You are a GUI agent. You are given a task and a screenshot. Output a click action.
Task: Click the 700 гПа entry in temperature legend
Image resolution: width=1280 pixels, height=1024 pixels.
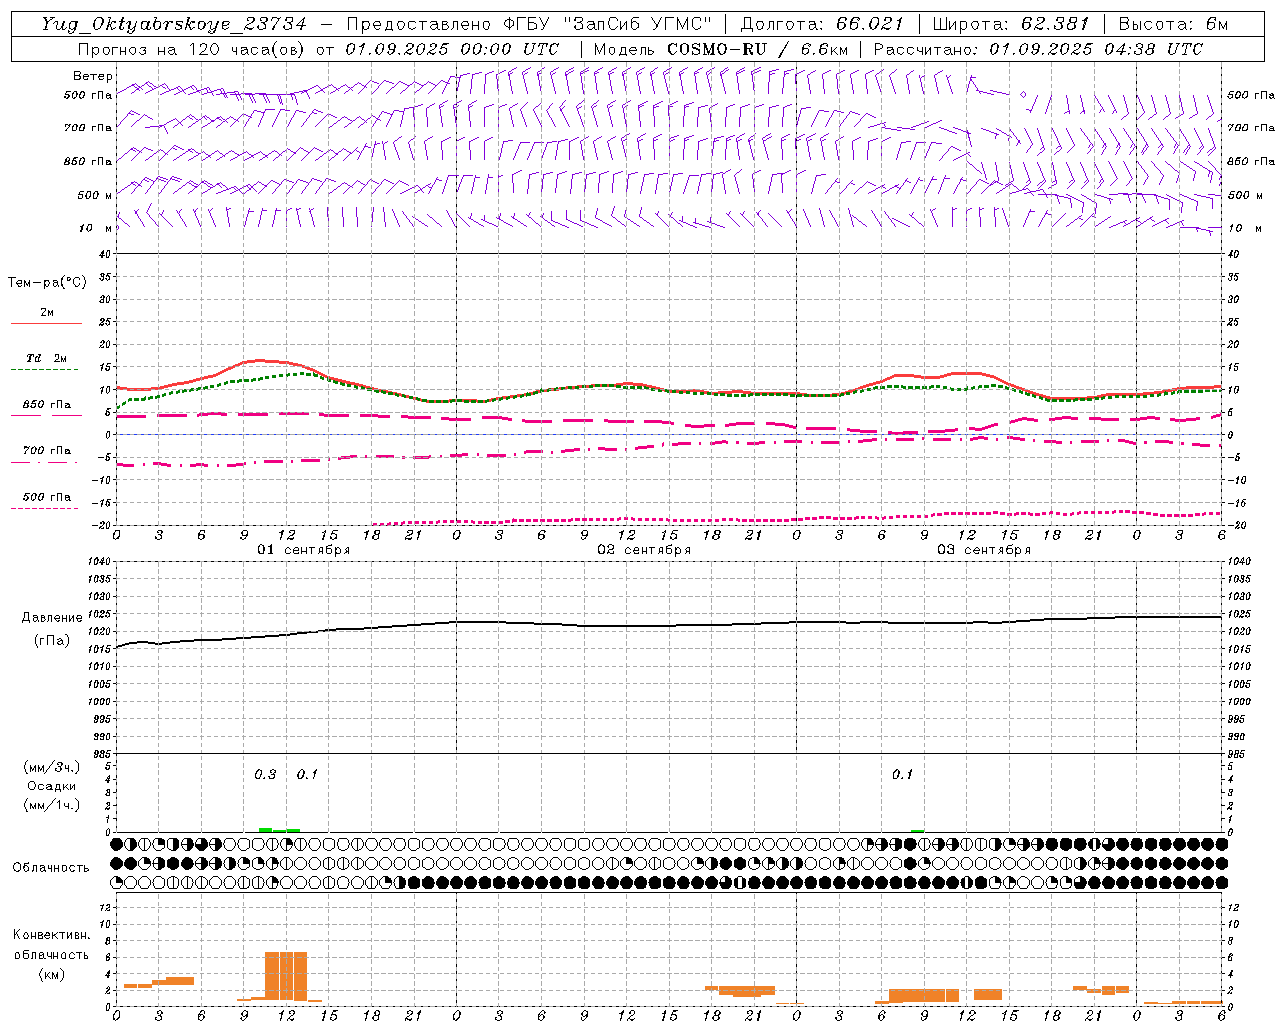[x=47, y=450]
